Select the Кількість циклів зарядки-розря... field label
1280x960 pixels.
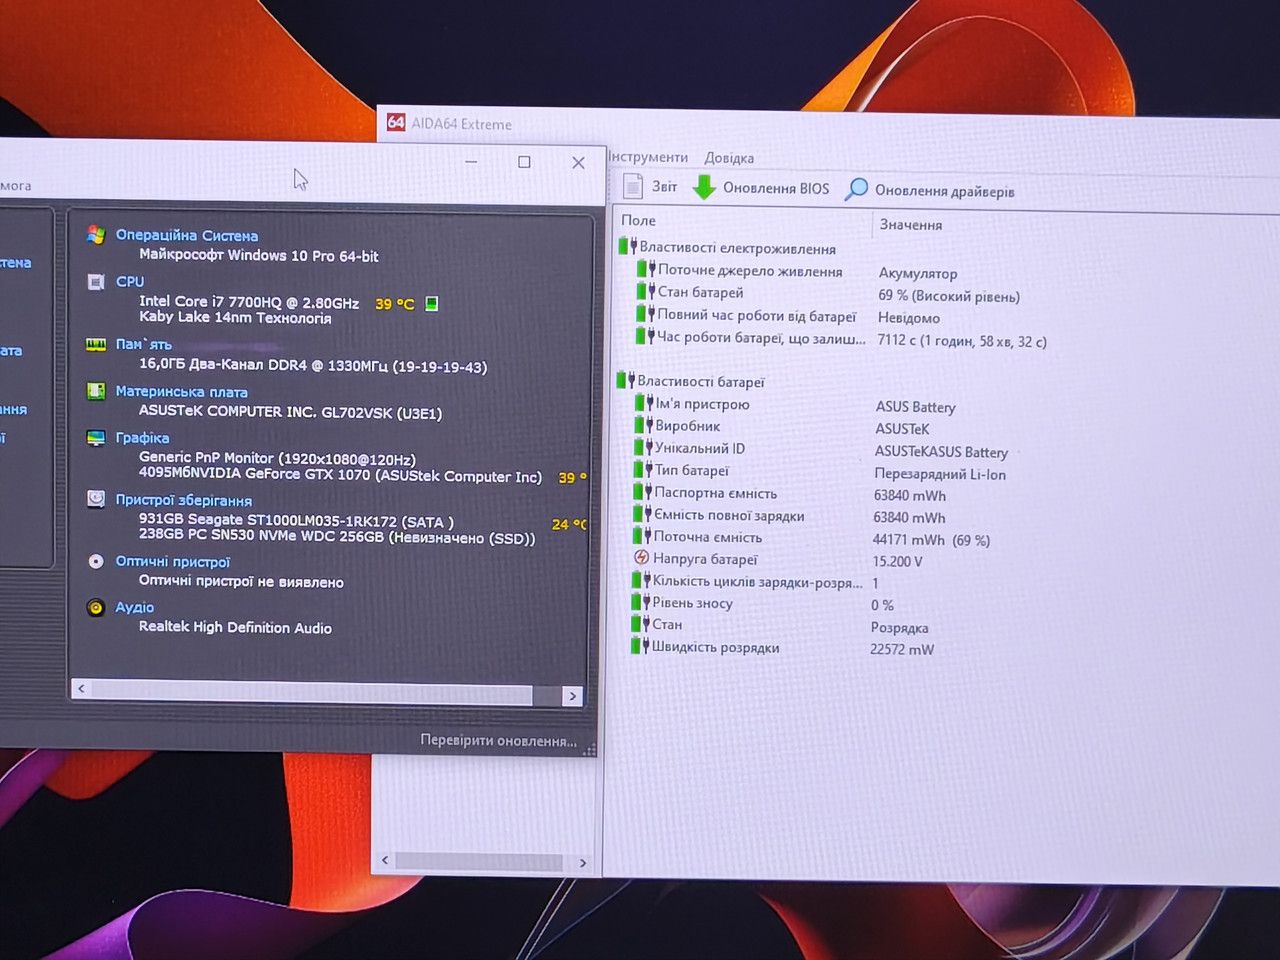[x=757, y=581]
